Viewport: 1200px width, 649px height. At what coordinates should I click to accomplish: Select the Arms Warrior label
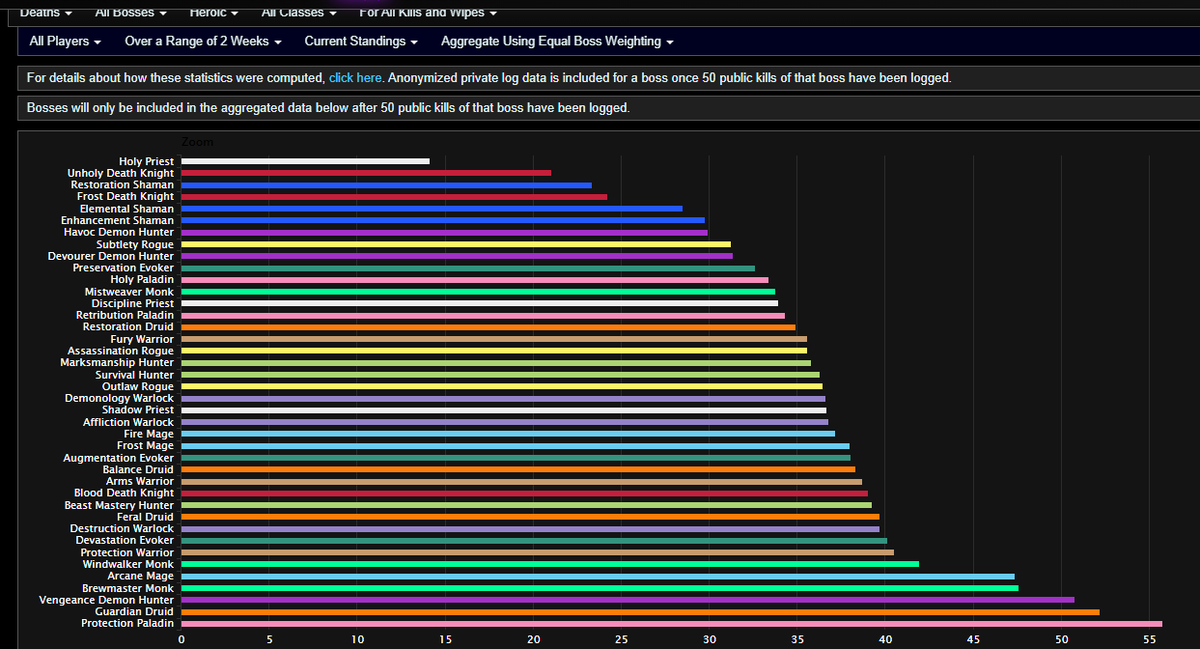click(x=141, y=481)
